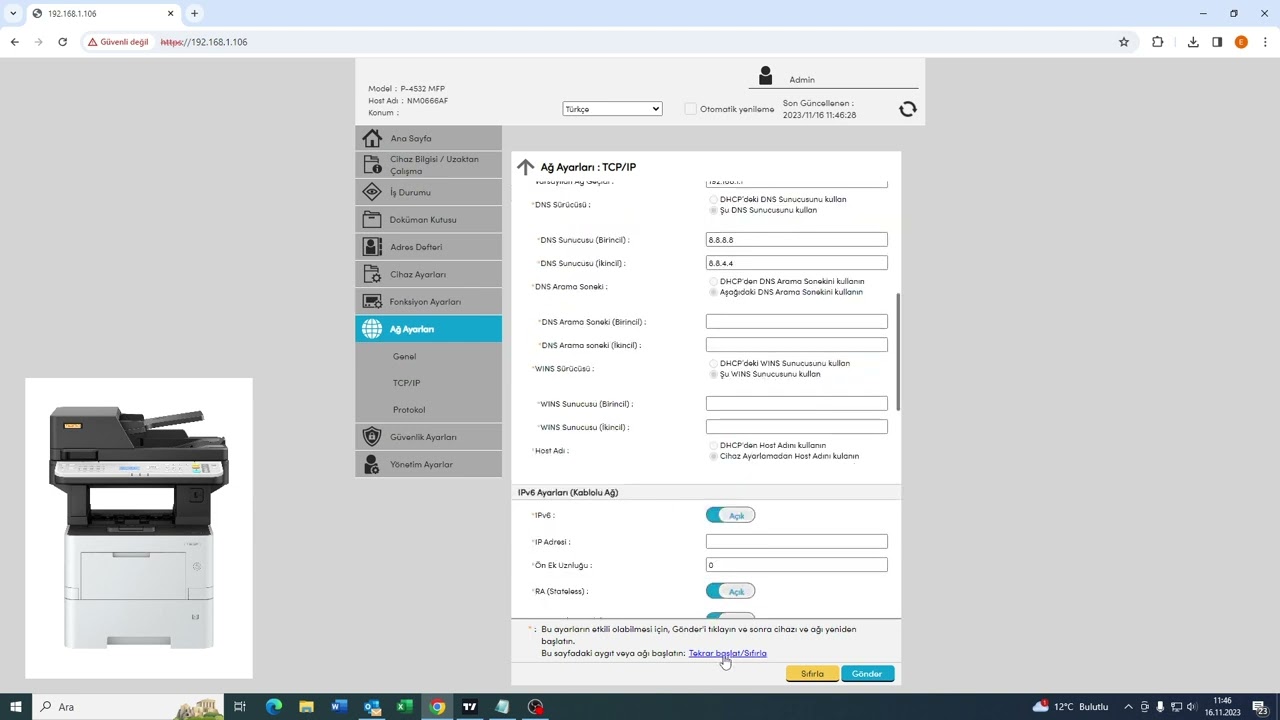Click the WINS Sunucusu (Birincil) field

[x=796, y=404]
